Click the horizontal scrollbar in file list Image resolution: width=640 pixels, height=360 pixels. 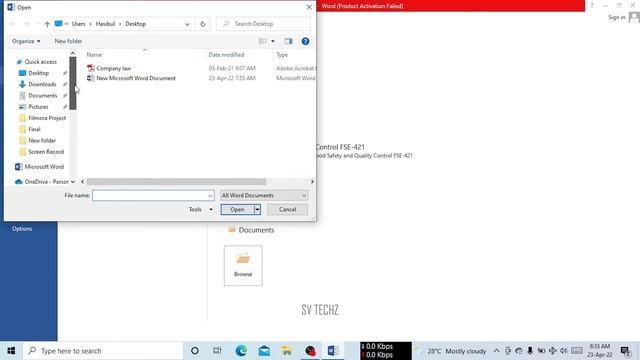[x=176, y=182]
